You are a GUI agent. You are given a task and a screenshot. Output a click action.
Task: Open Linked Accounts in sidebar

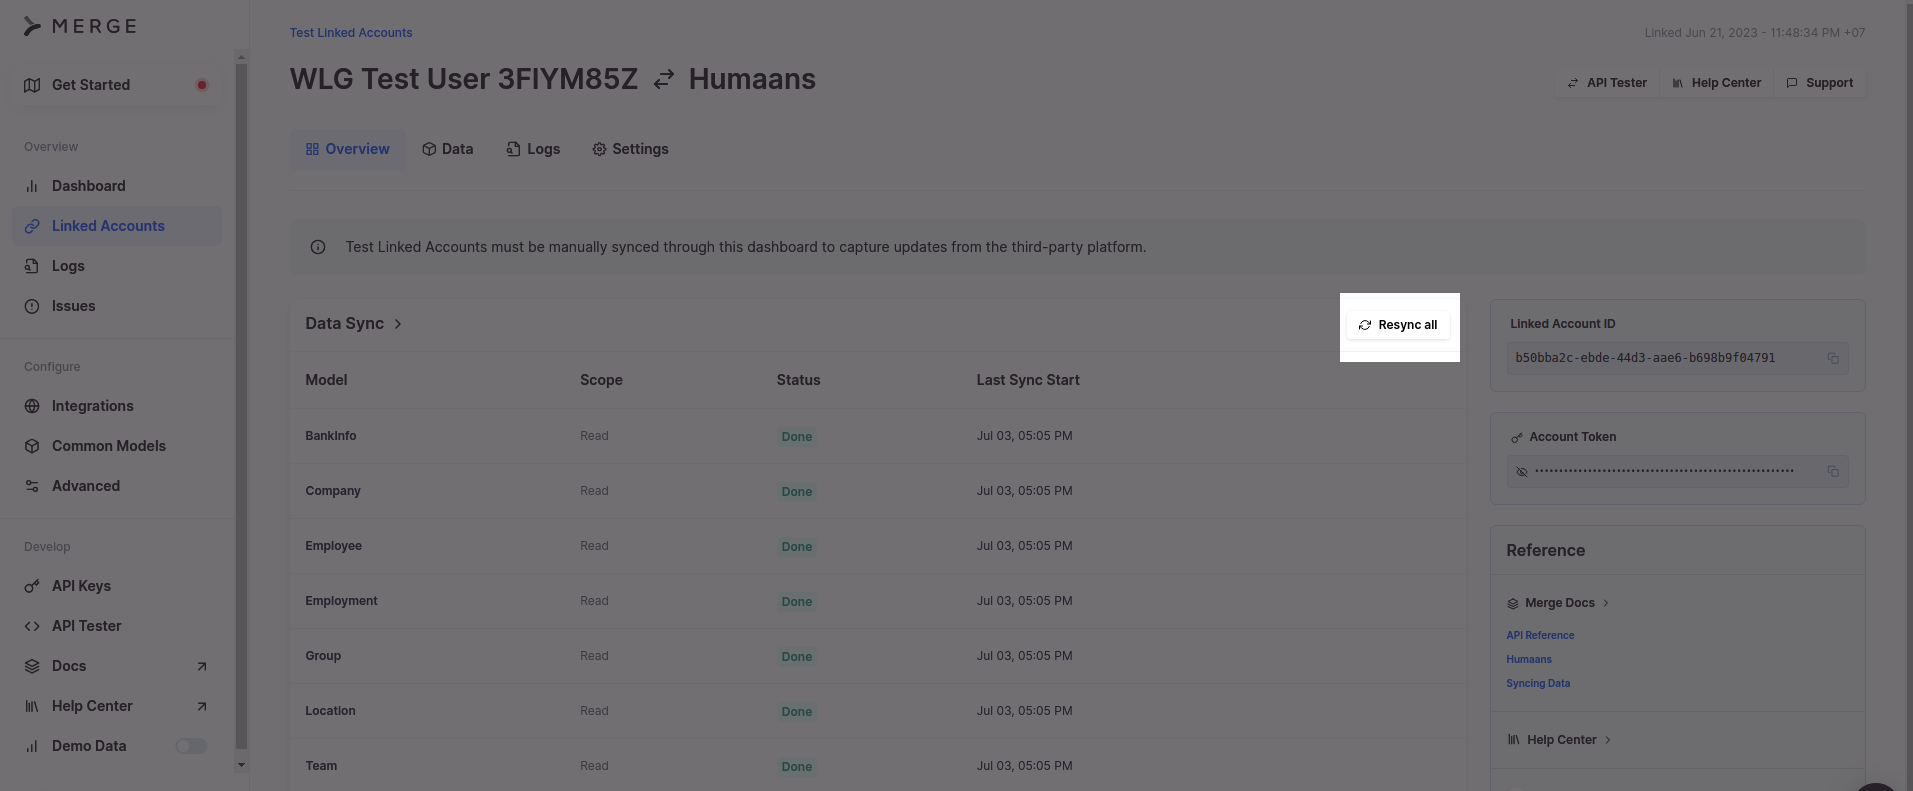click(117, 226)
